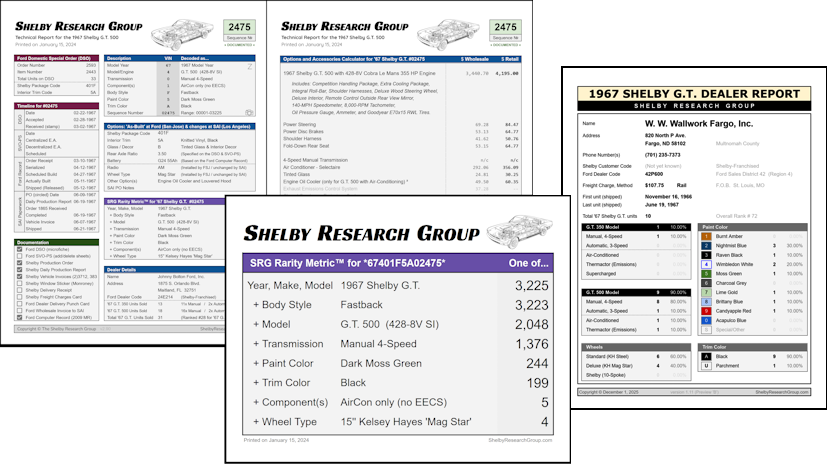Open ShelbyResearchGroup.com link in Rarity Metric footer
The width and height of the screenshot is (827, 471).
pyautogui.click(x=520, y=440)
